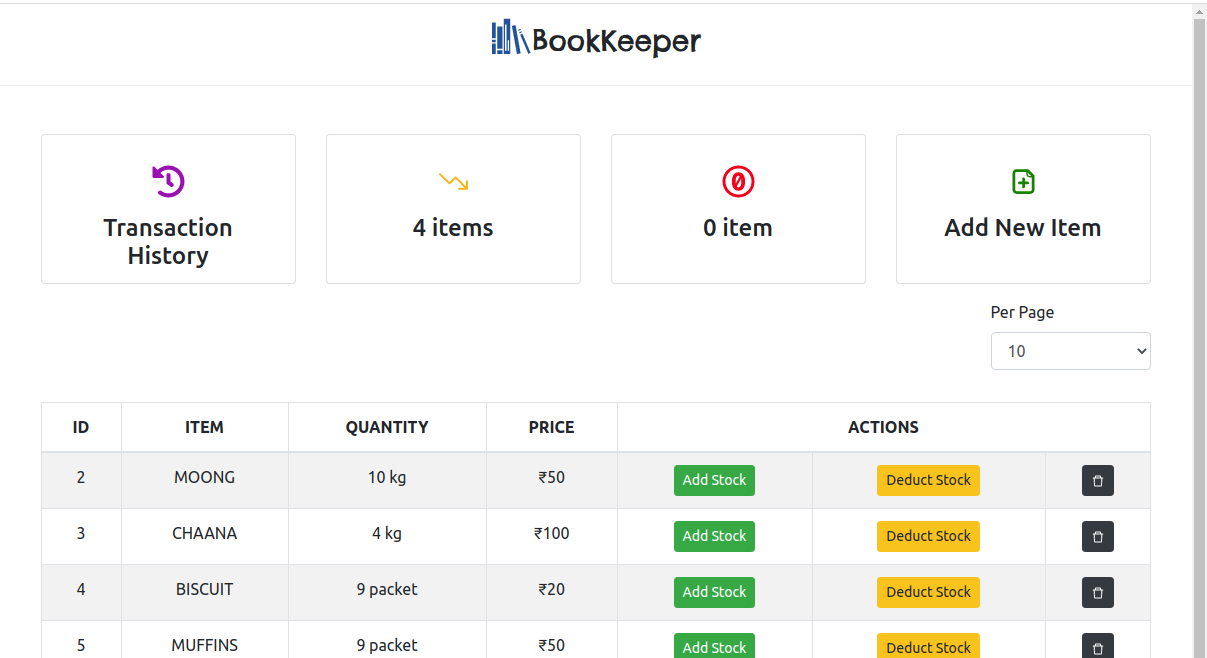Delete MUFFINS using its trash icon
Image resolution: width=1207 pixels, height=658 pixels.
click(x=1098, y=646)
